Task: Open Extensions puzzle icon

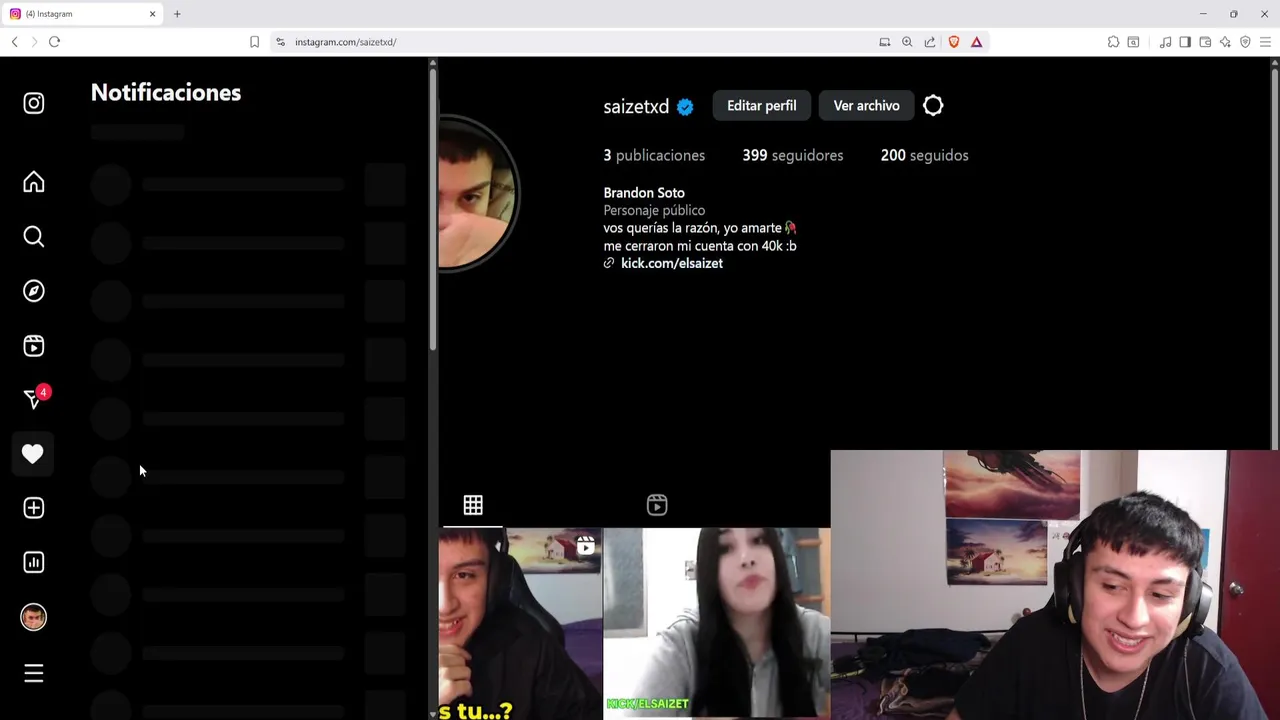Action: (1113, 42)
